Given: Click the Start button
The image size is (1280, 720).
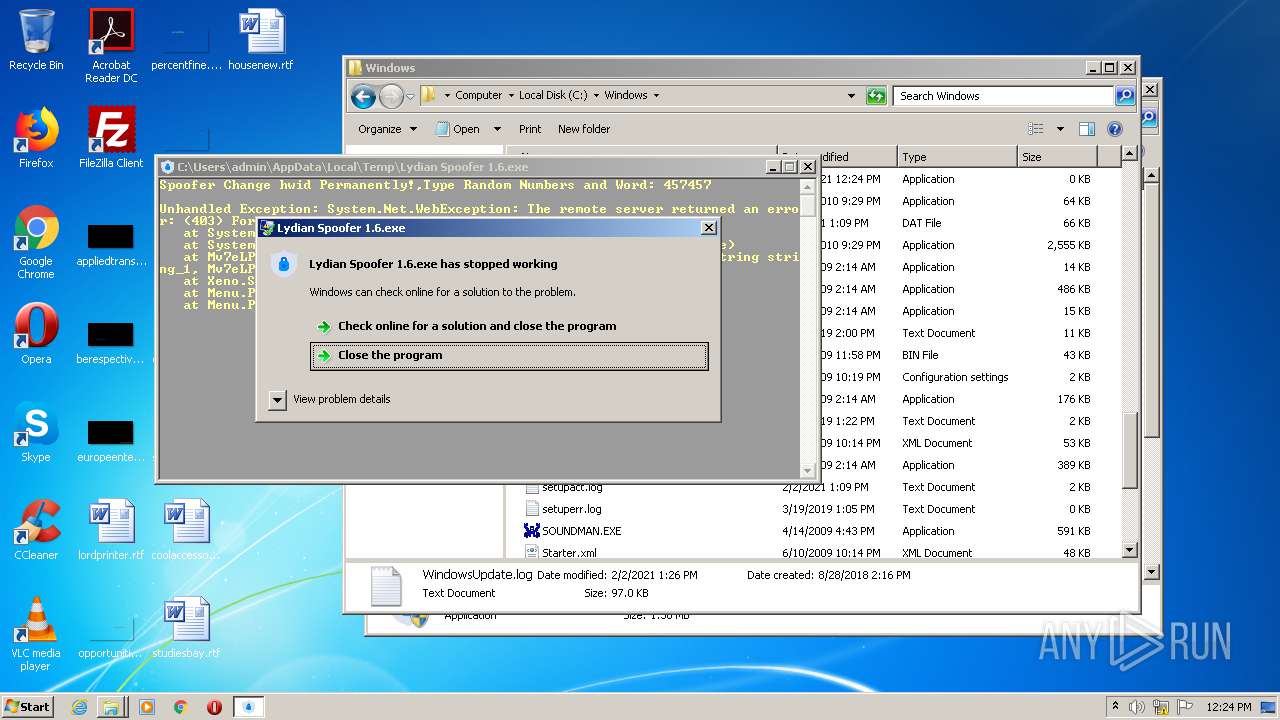Looking at the screenshot, I should pyautogui.click(x=28, y=707).
